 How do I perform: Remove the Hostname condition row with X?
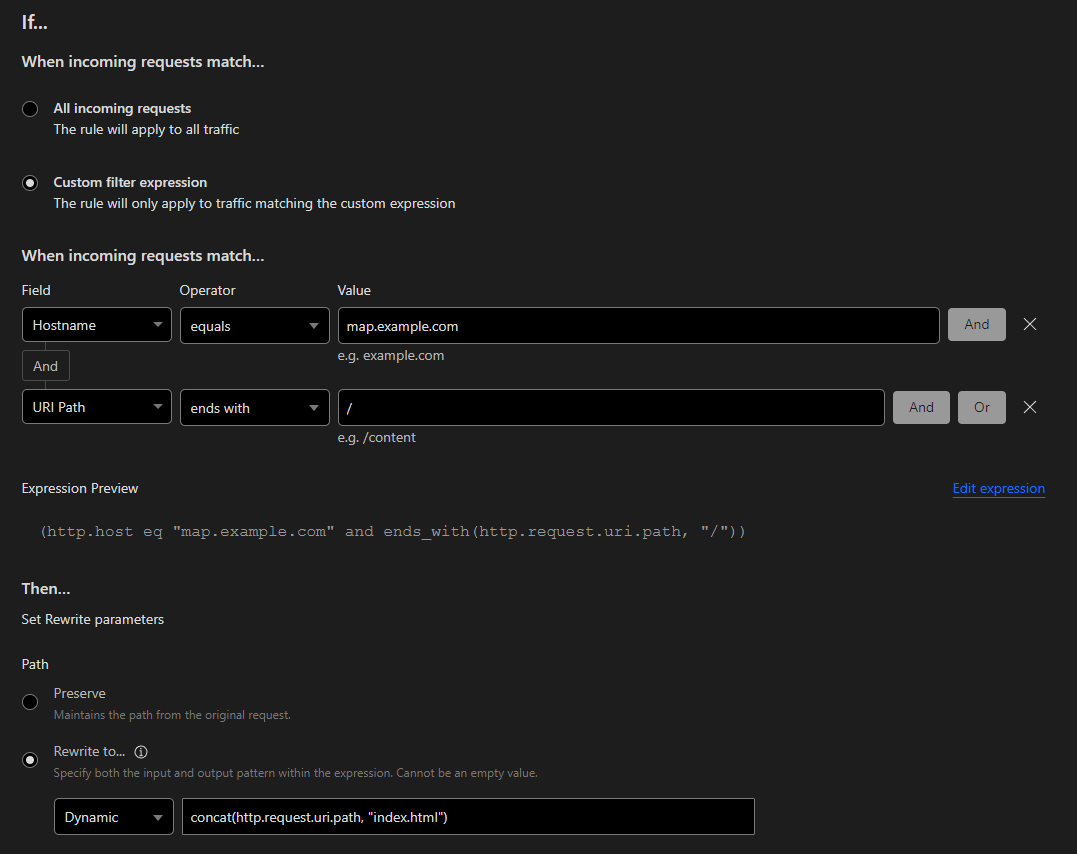point(1030,325)
